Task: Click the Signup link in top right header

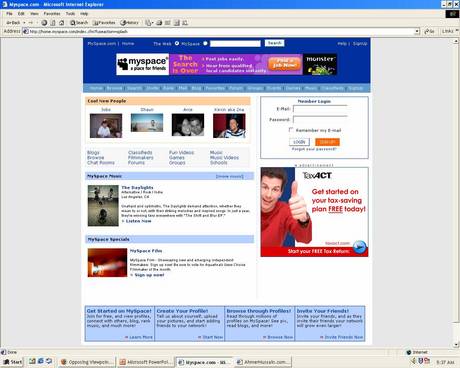Action: point(360,44)
